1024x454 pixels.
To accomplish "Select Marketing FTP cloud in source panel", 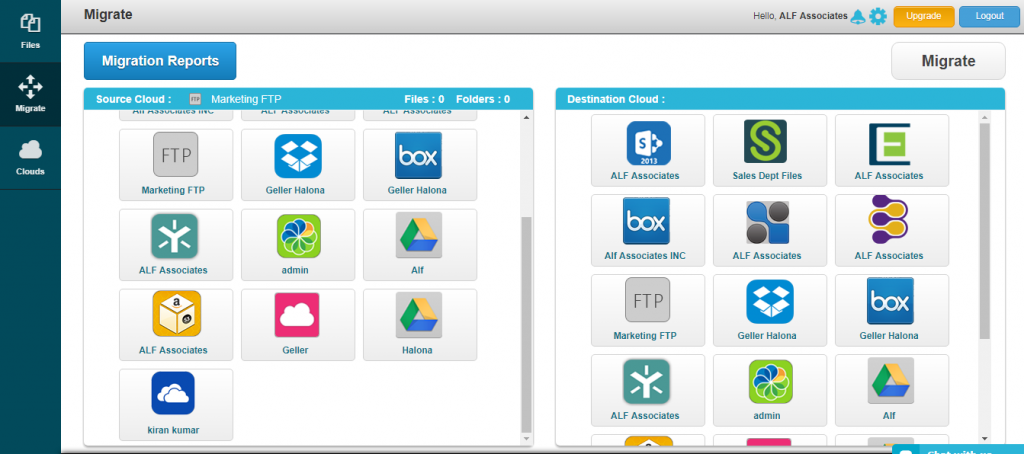I will click(x=176, y=165).
